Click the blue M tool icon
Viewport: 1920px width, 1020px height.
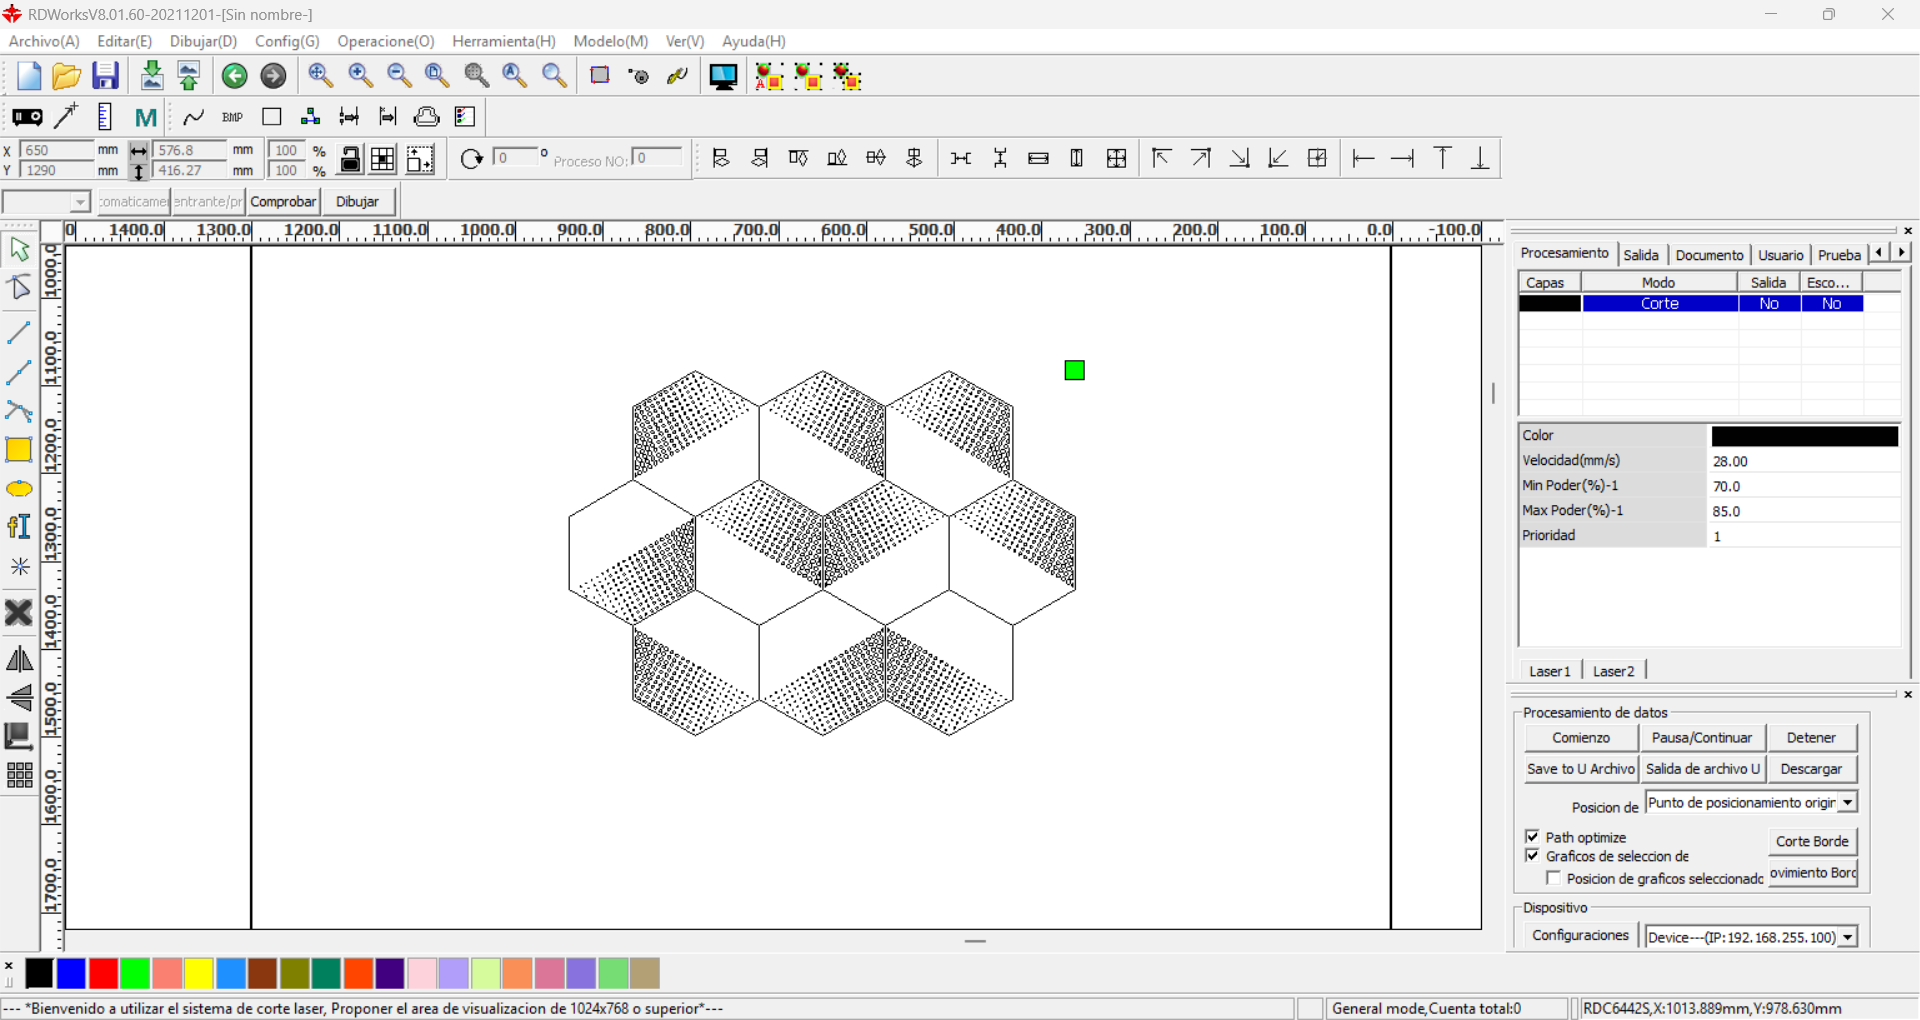(145, 117)
